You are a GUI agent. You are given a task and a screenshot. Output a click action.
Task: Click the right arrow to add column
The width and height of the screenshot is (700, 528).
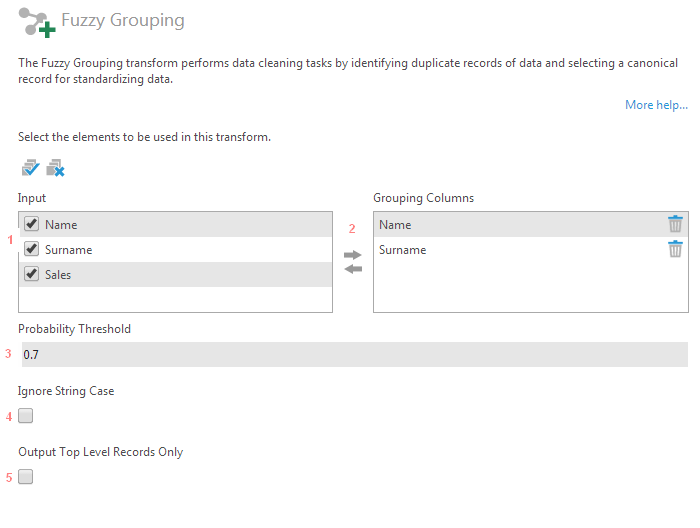352,255
